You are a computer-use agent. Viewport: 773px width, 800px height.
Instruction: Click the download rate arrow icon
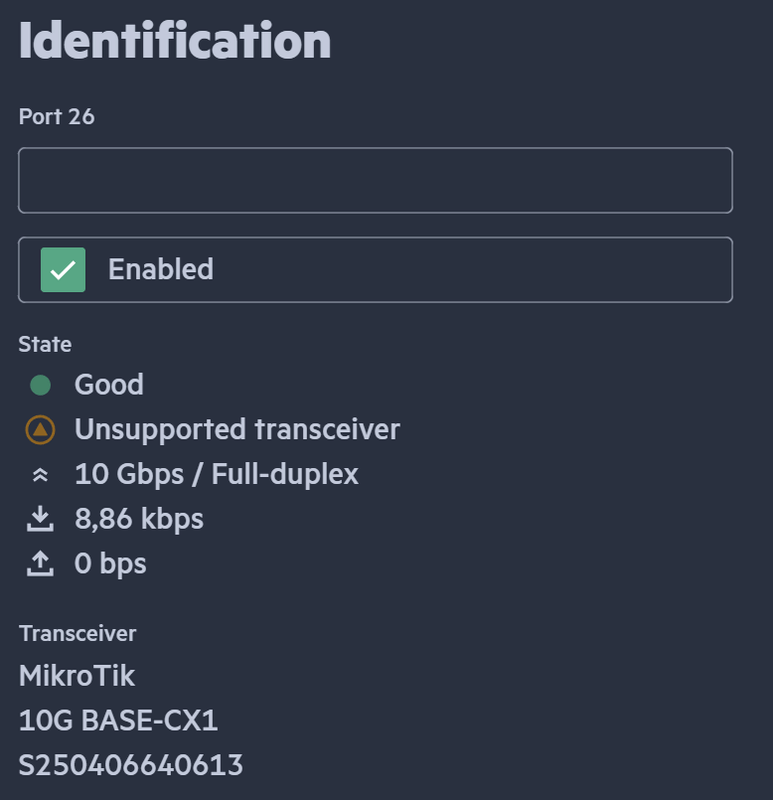click(x=40, y=519)
